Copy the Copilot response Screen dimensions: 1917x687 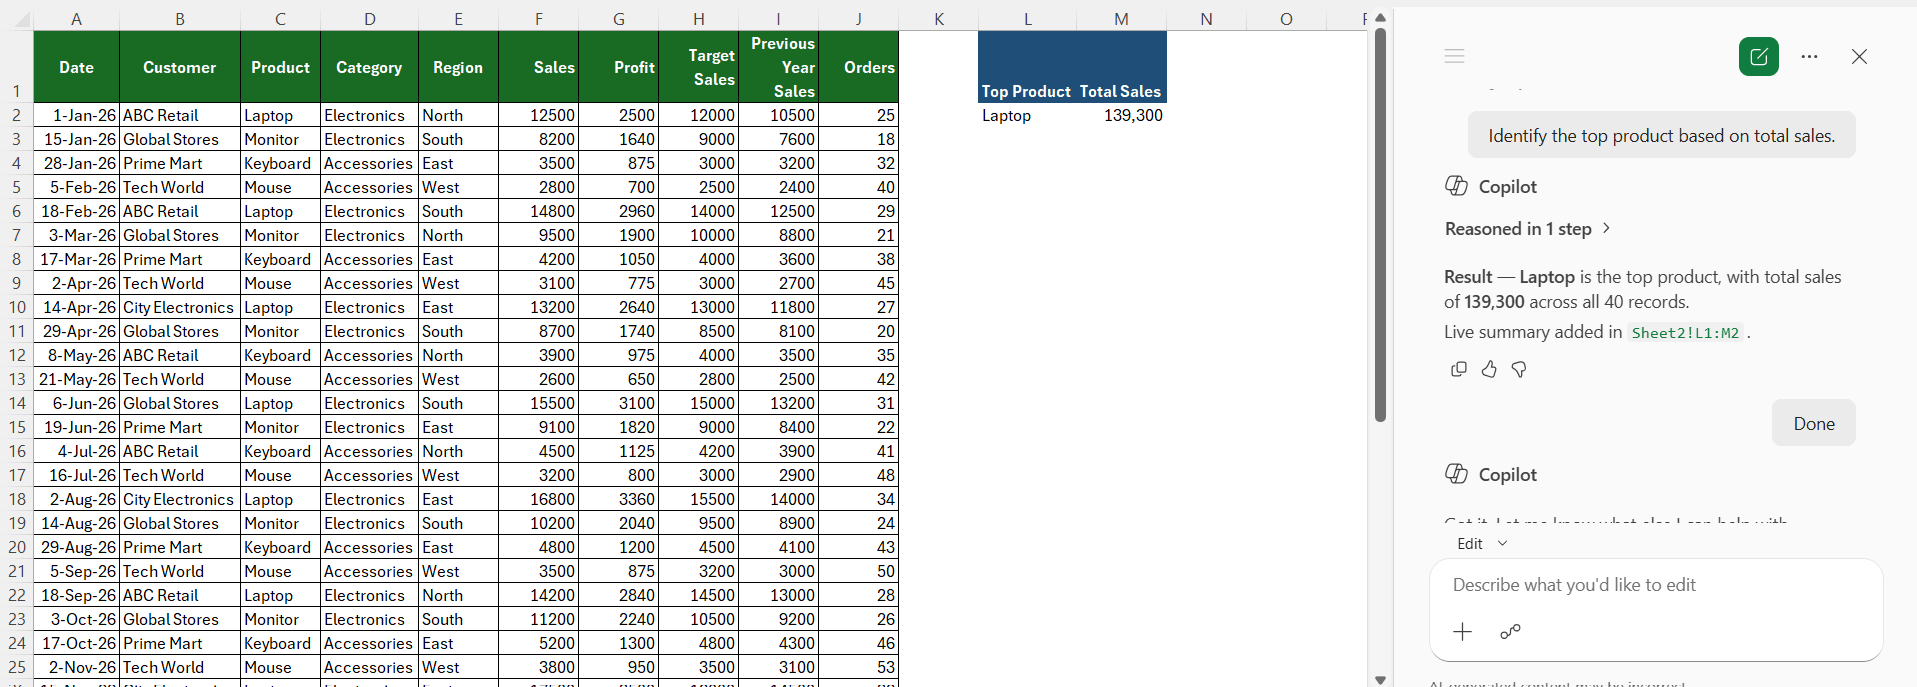pyautogui.click(x=1459, y=369)
